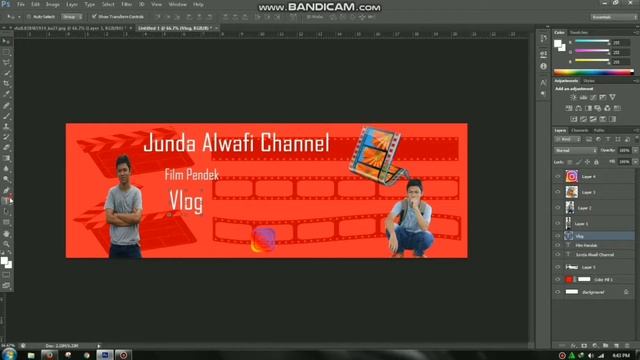
Task: Hide Layer 4 with eye icon
Action: click(558, 176)
